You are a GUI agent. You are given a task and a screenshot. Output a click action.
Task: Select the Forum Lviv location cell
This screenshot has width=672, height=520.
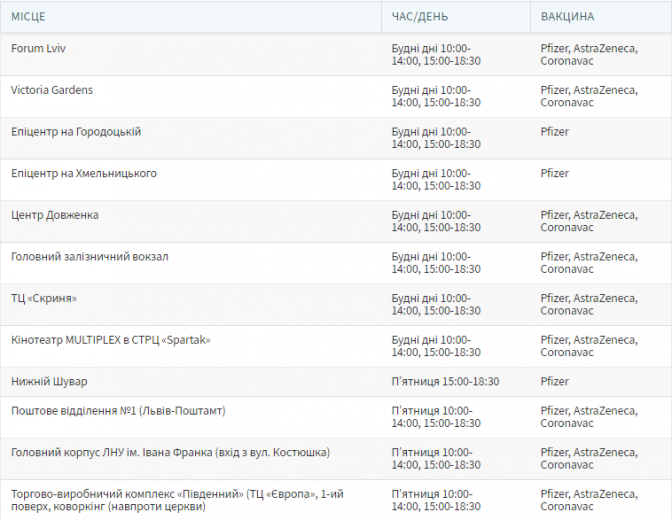click(39, 48)
